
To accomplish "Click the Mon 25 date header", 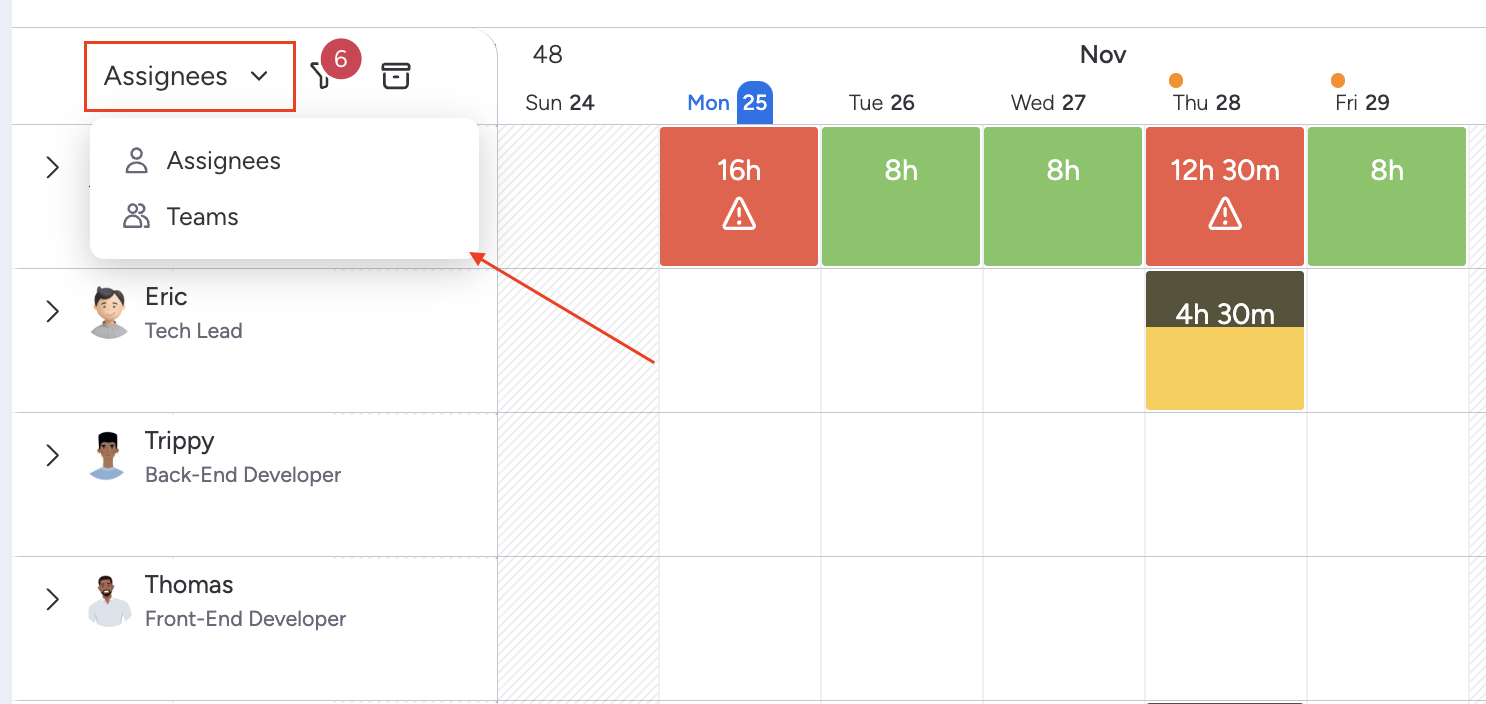I will coord(729,102).
